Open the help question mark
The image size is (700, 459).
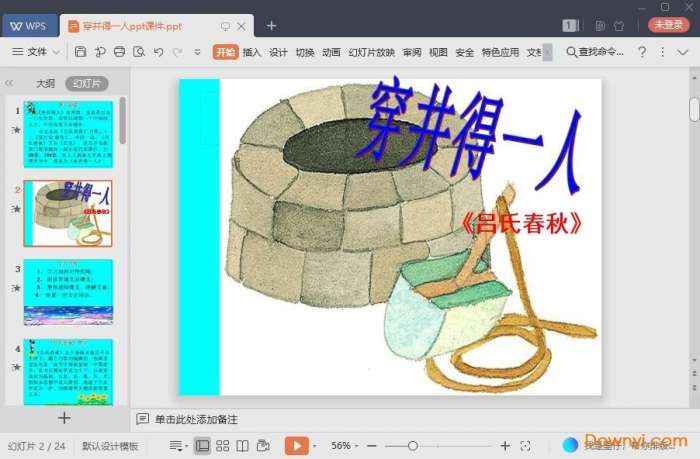pos(642,52)
